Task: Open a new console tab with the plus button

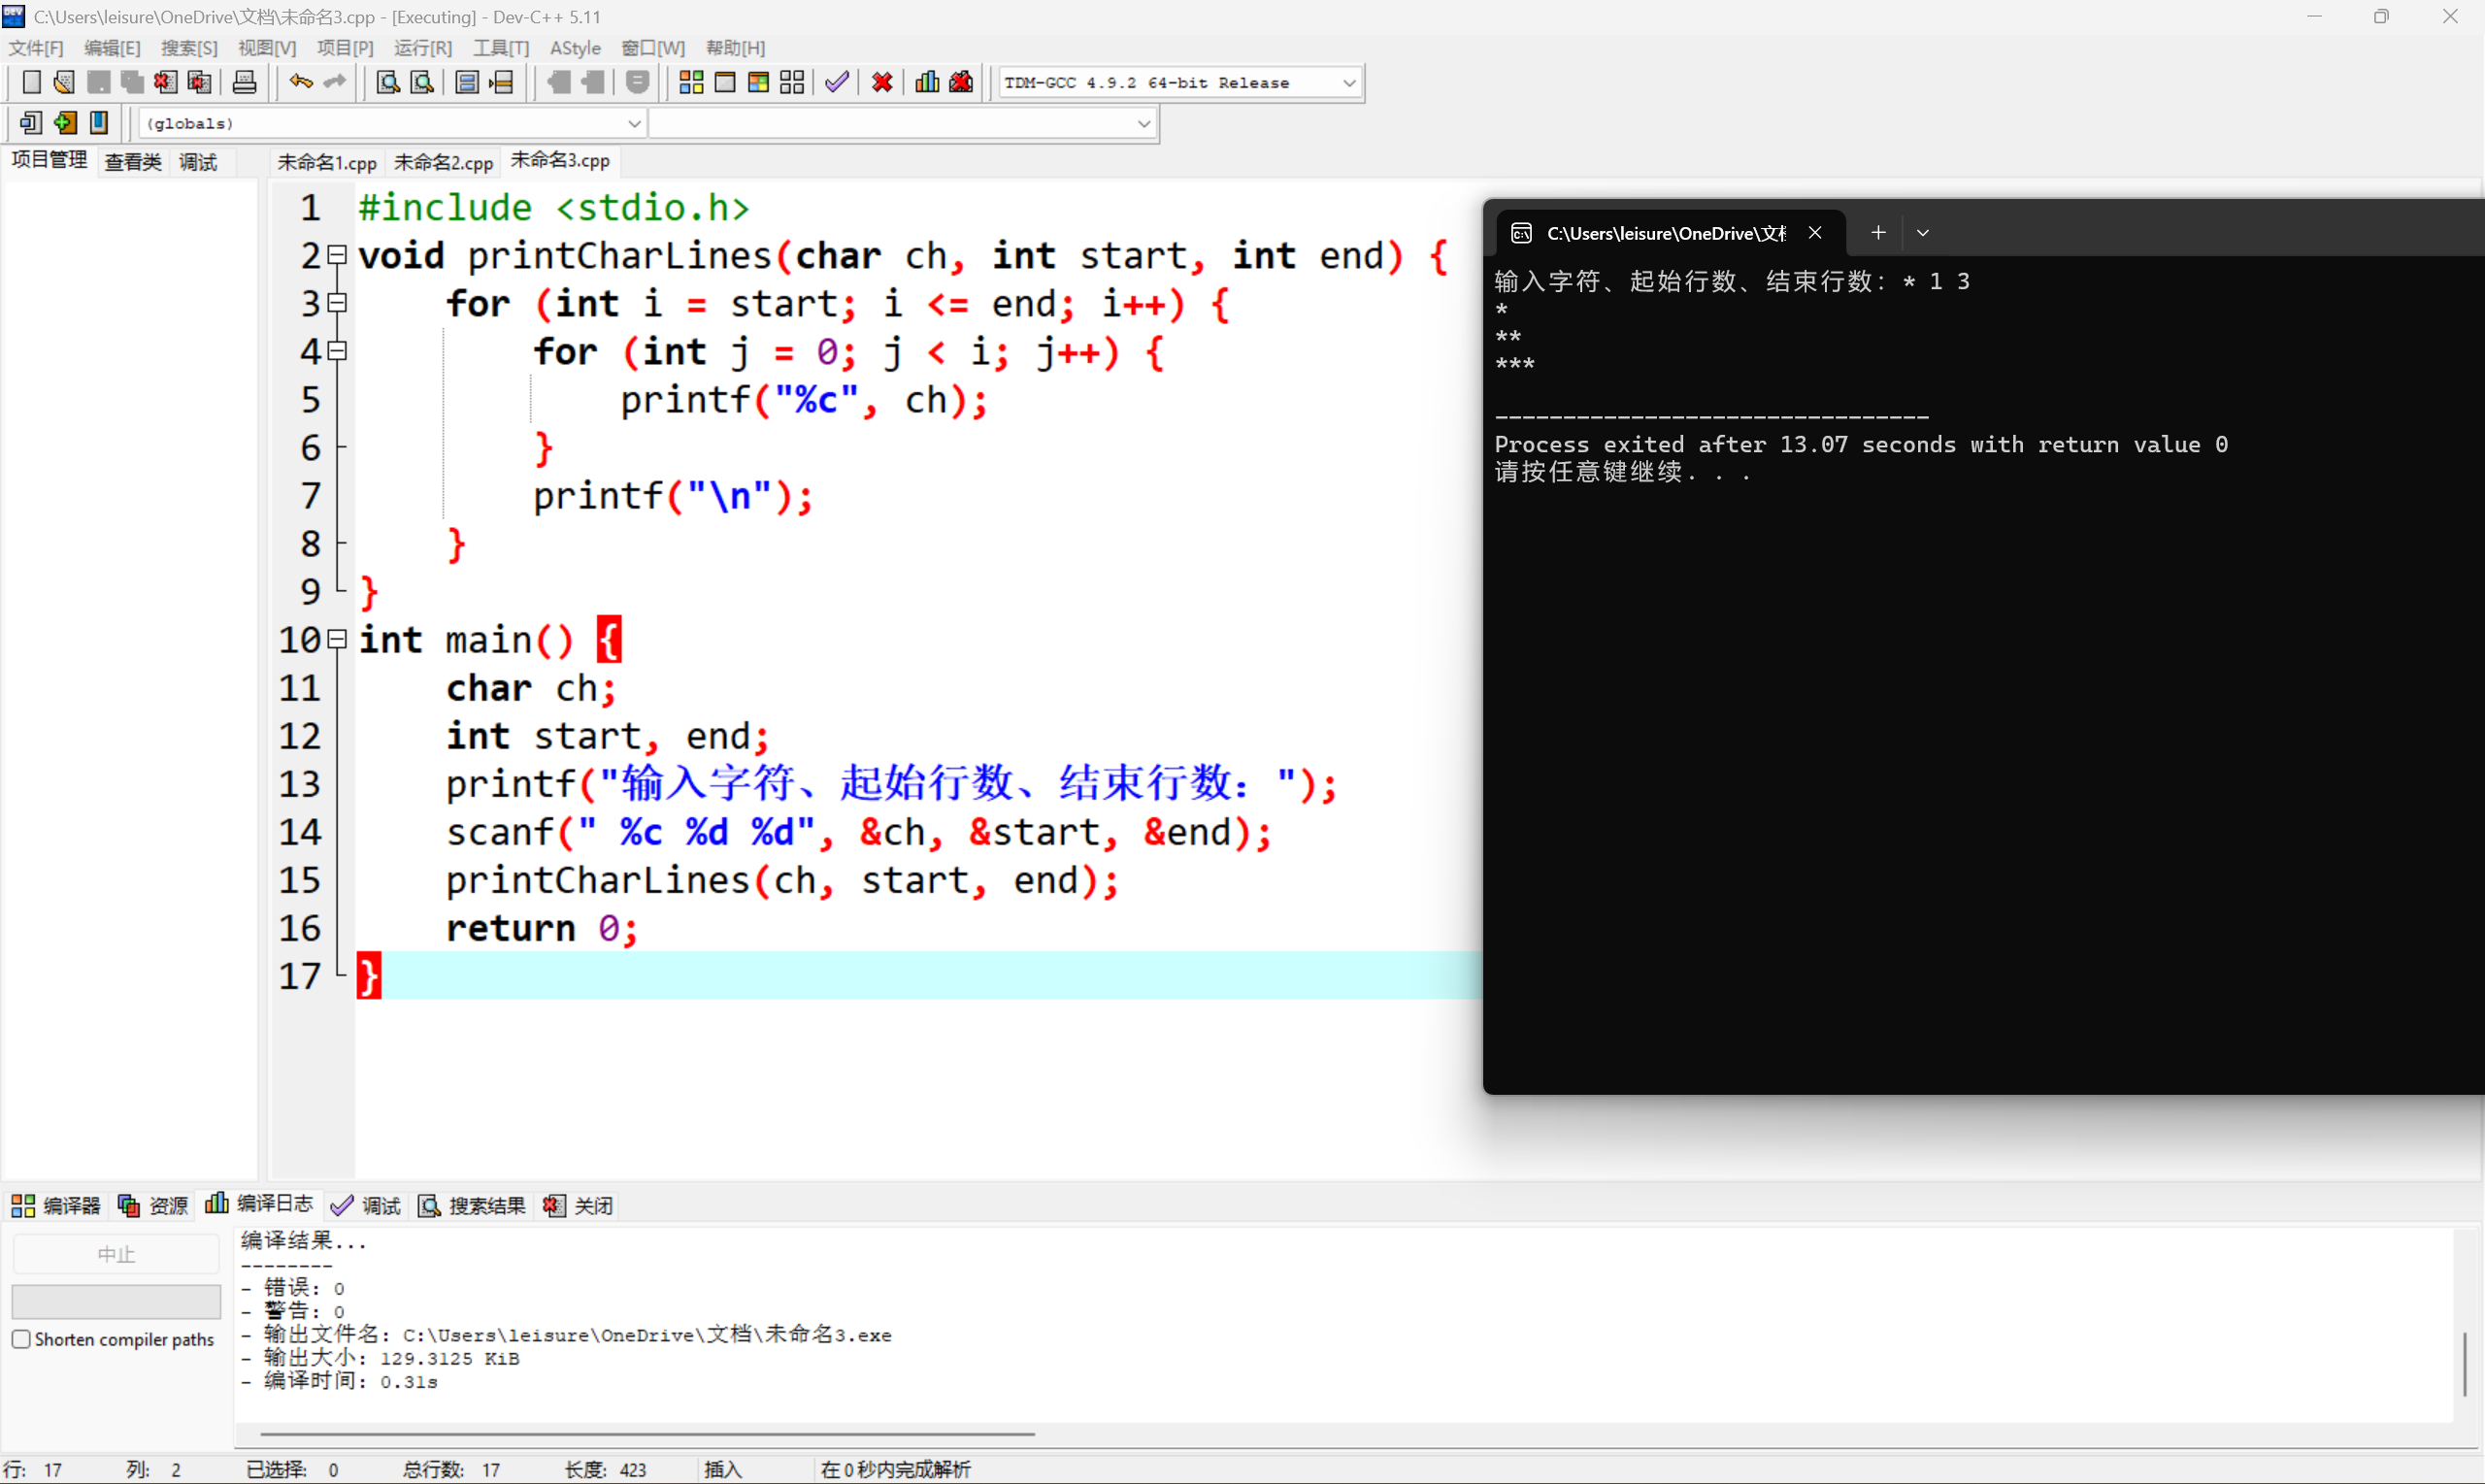Action: coord(1877,232)
